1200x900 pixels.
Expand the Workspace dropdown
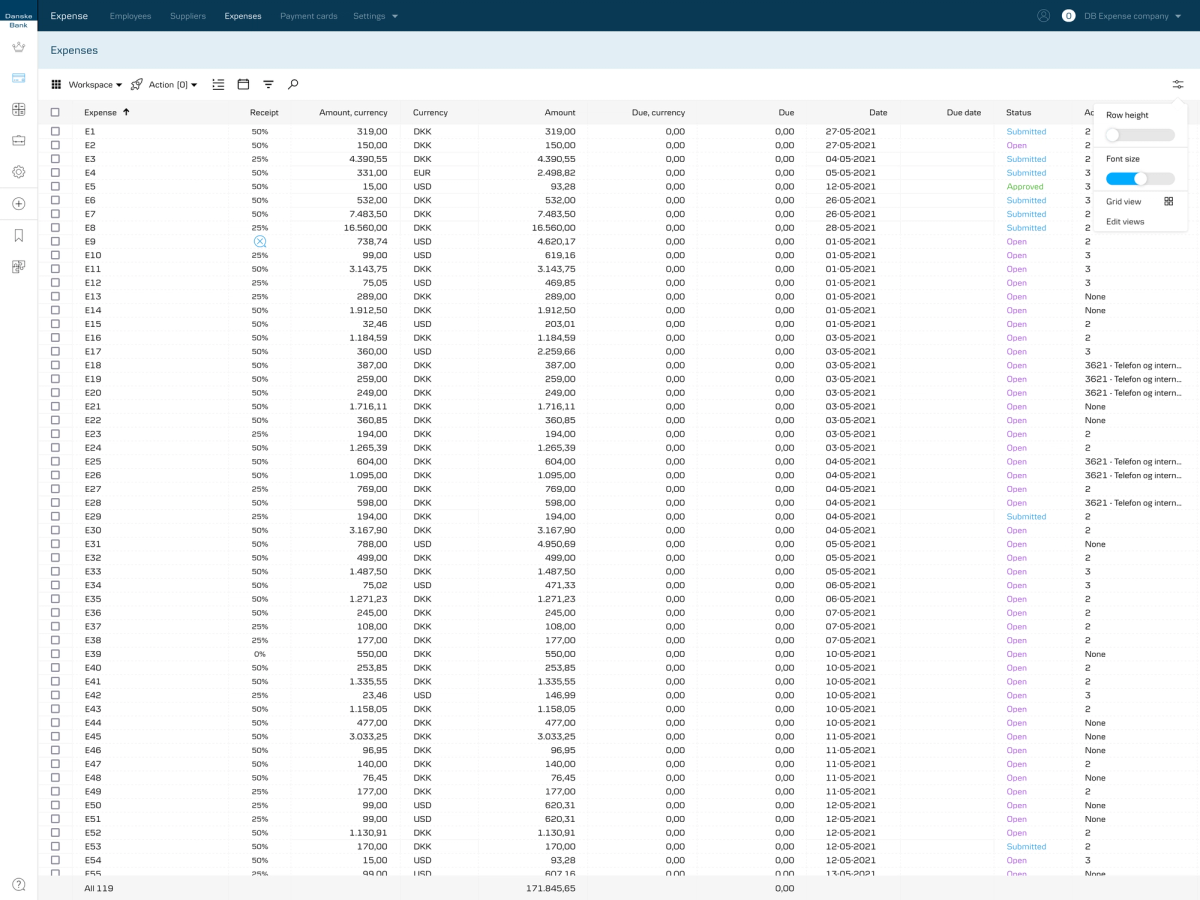tap(87, 85)
